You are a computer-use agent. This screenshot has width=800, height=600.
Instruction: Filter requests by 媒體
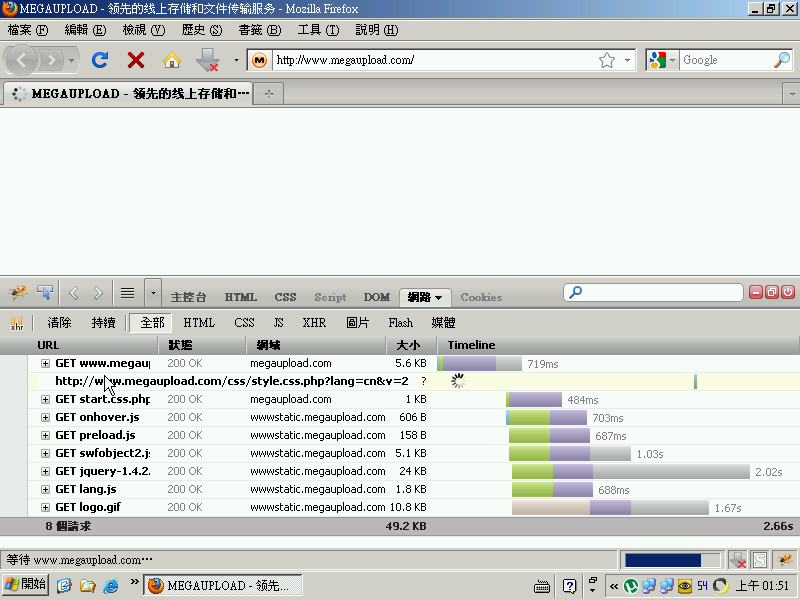tap(443, 323)
